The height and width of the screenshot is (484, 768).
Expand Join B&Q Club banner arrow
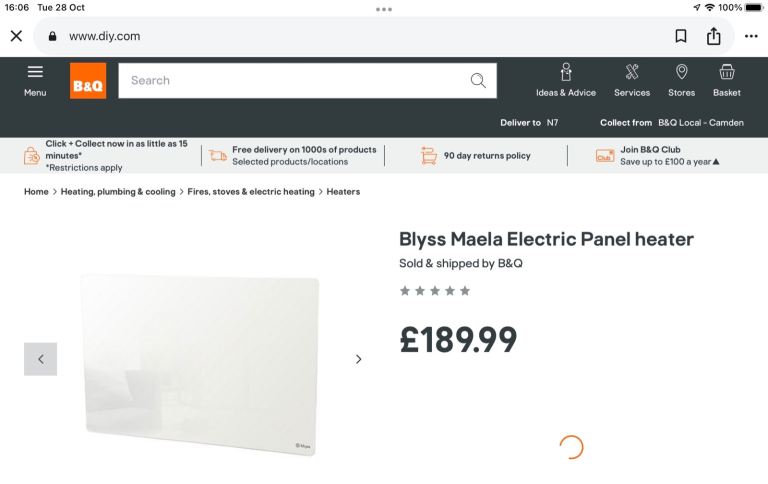tap(715, 162)
